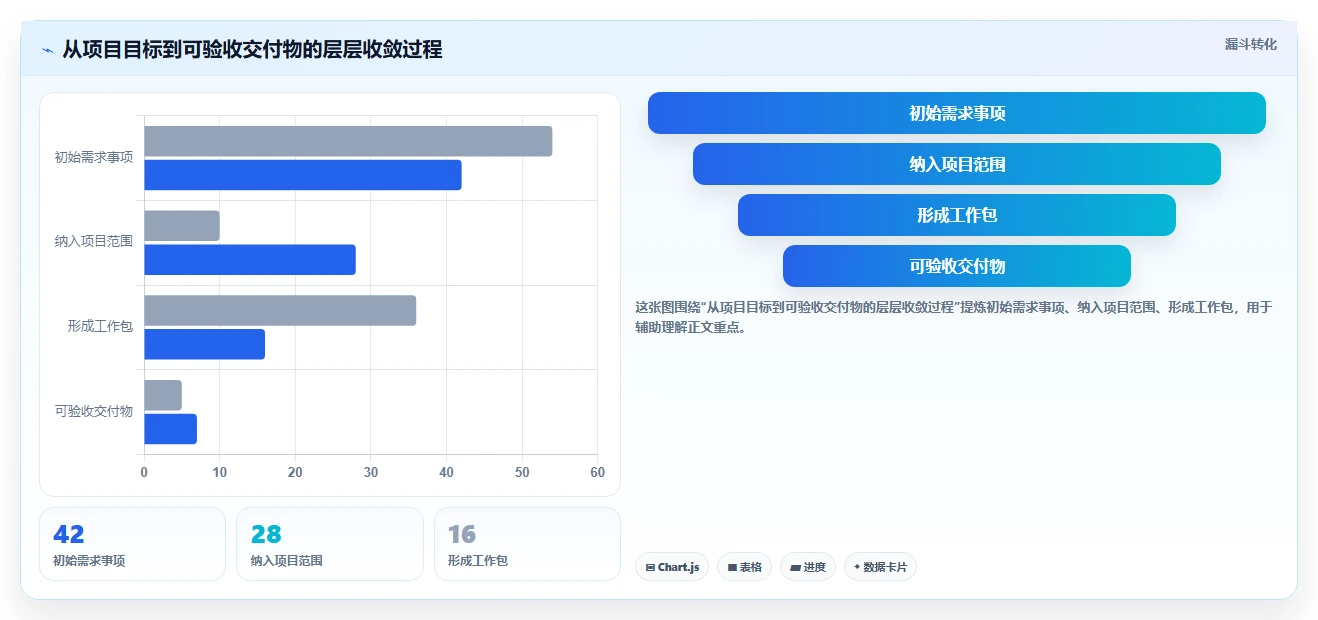Click the title 从项目目标到可验收交付物的层层收敛过程
This screenshot has height=620, width=1318.
tap(252, 50)
